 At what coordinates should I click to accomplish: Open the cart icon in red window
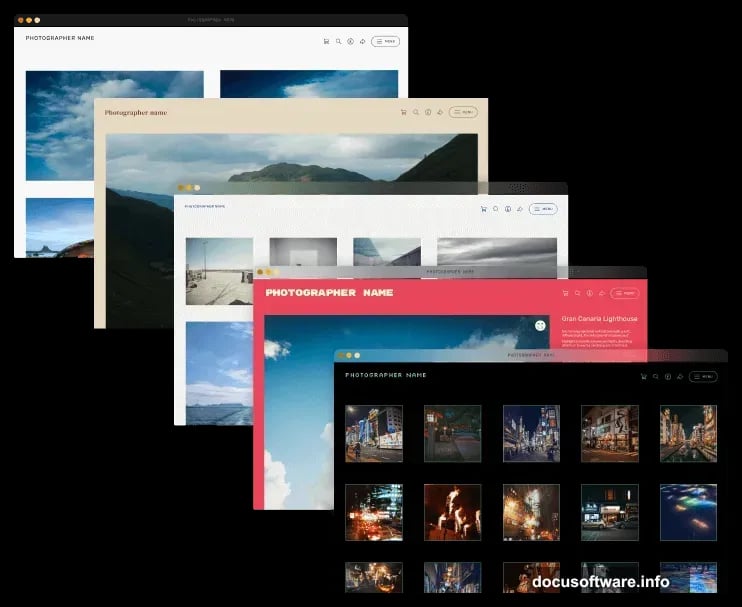coord(565,293)
